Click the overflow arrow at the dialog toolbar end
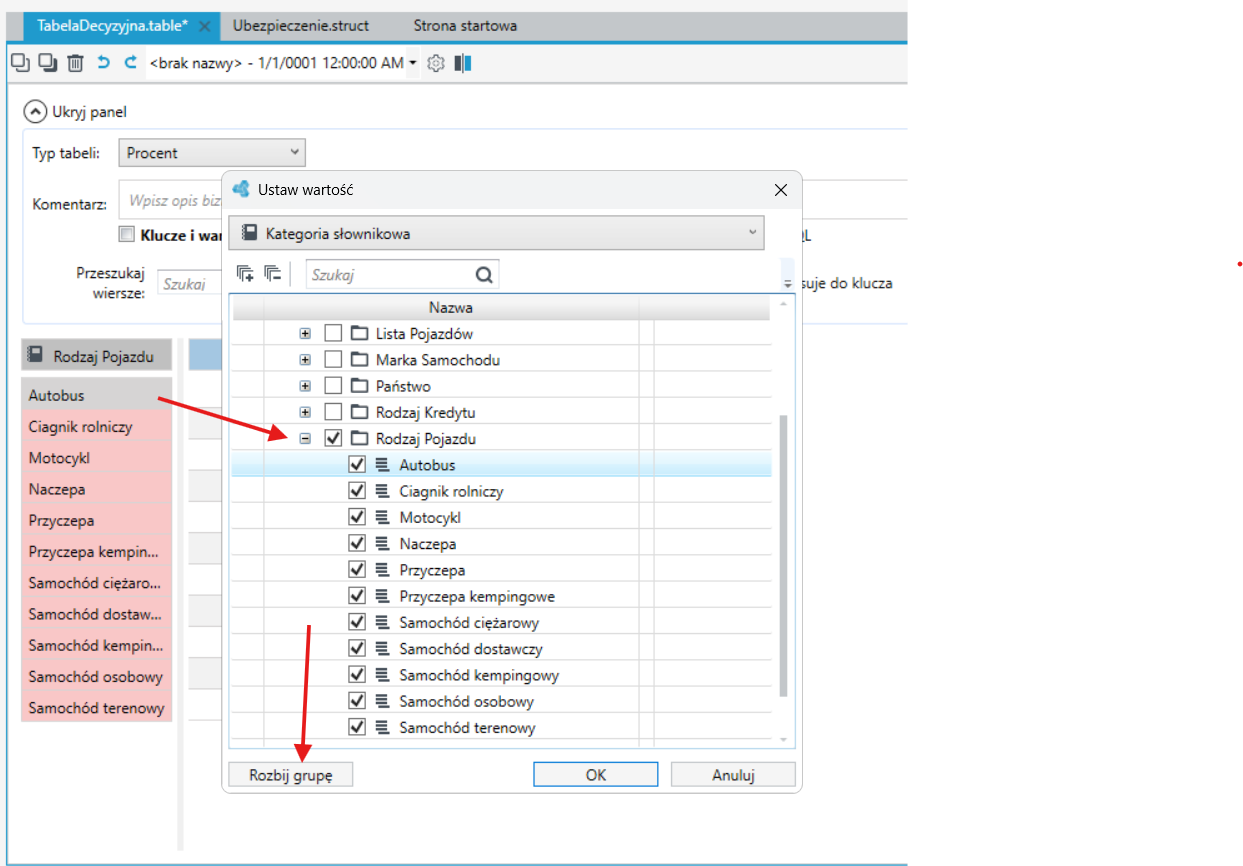The width and height of the screenshot is (1243, 866). coord(788,284)
